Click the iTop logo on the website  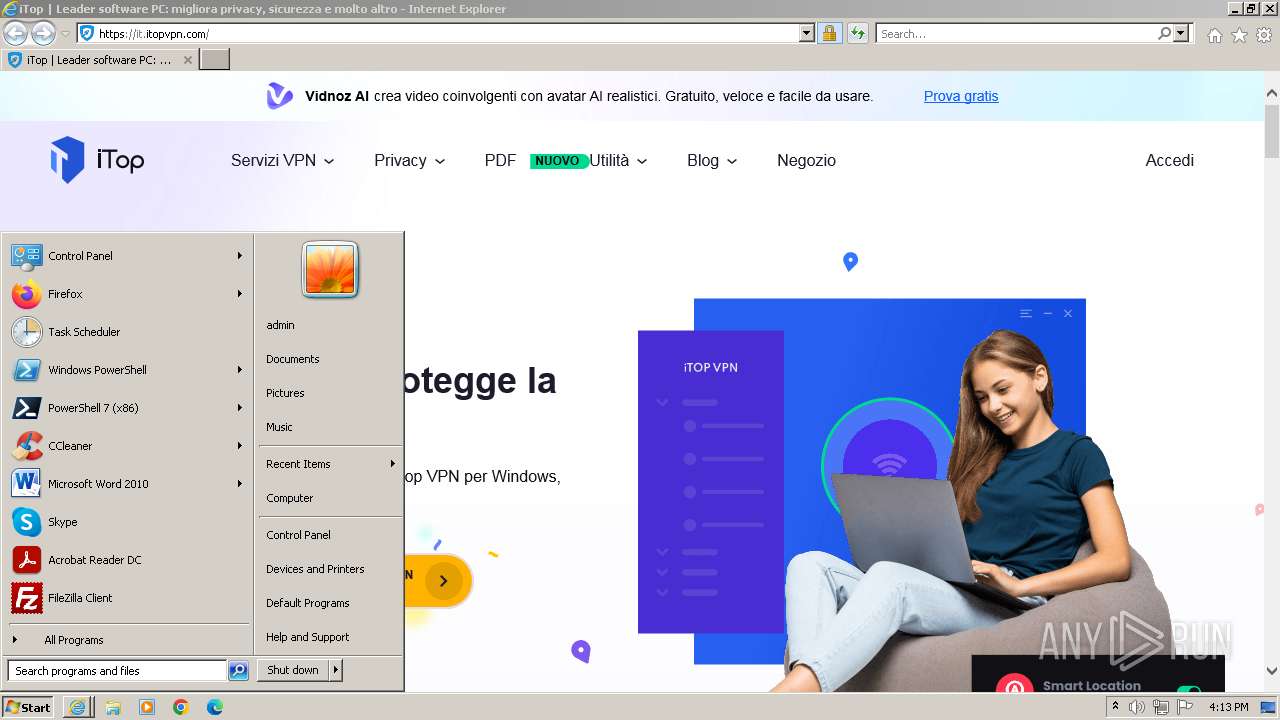point(97,160)
